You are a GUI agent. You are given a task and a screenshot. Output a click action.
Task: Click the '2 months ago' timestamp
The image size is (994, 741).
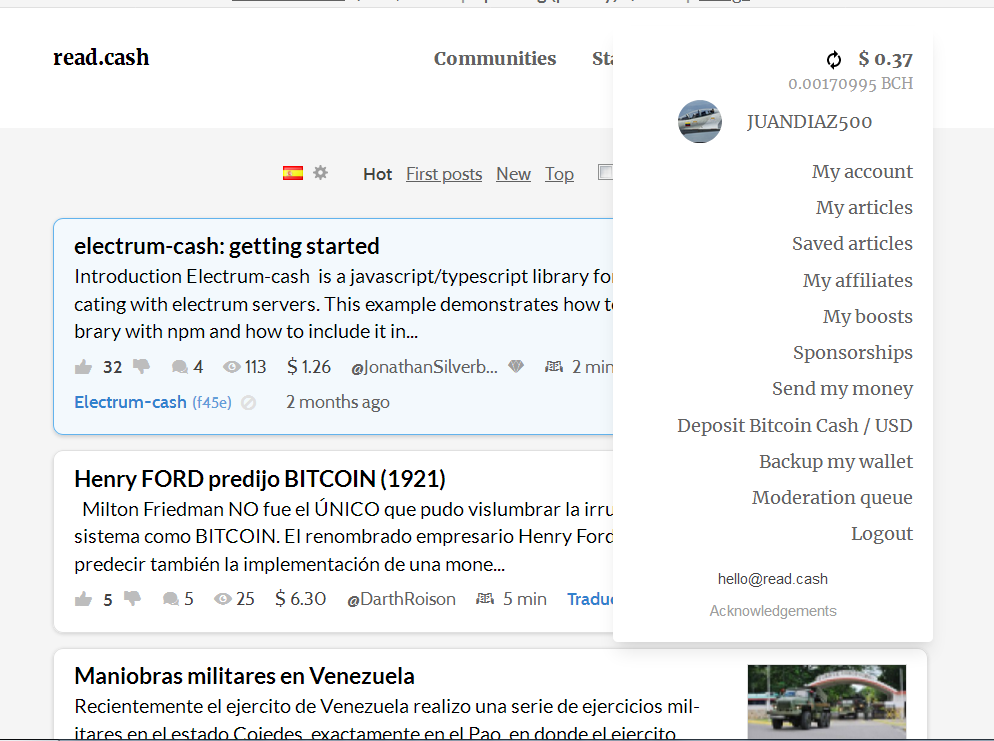click(x=338, y=403)
